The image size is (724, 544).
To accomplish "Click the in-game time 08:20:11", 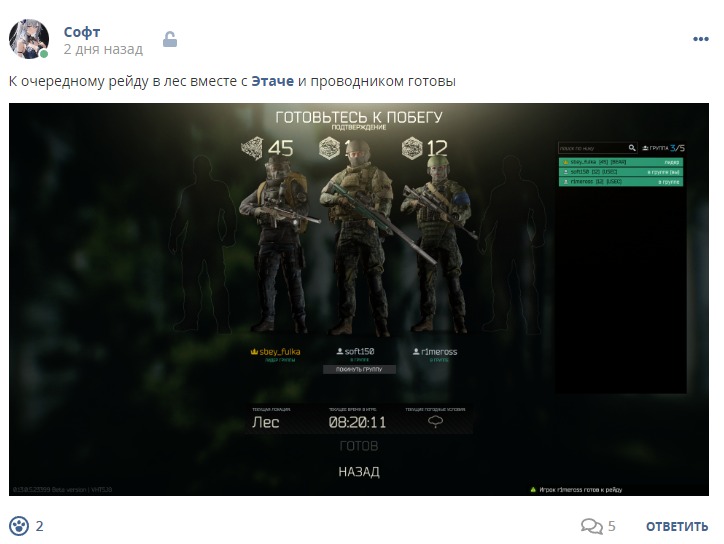I will coord(357,422).
